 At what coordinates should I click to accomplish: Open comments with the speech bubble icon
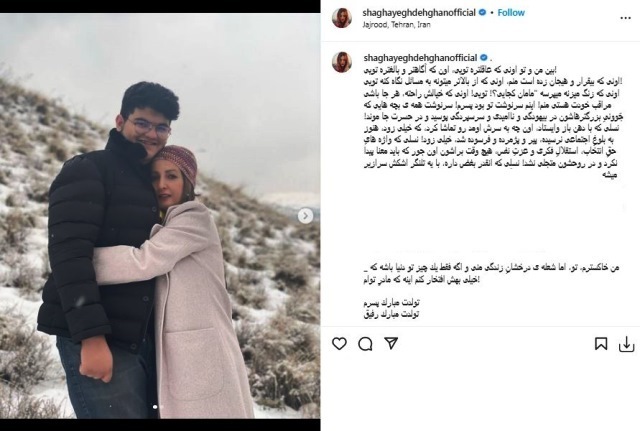[365, 344]
